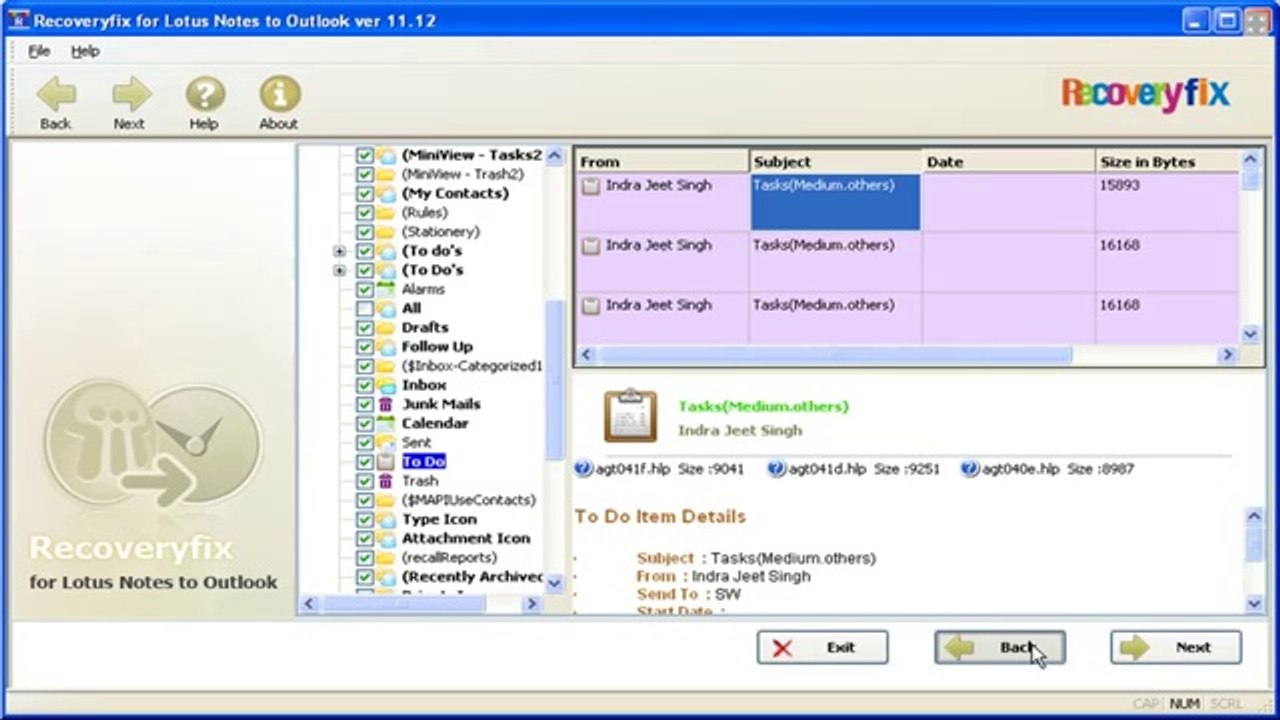Image resolution: width=1280 pixels, height=720 pixels.
Task: Click the To Do folder icon
Action: click(x=386, y=462)
